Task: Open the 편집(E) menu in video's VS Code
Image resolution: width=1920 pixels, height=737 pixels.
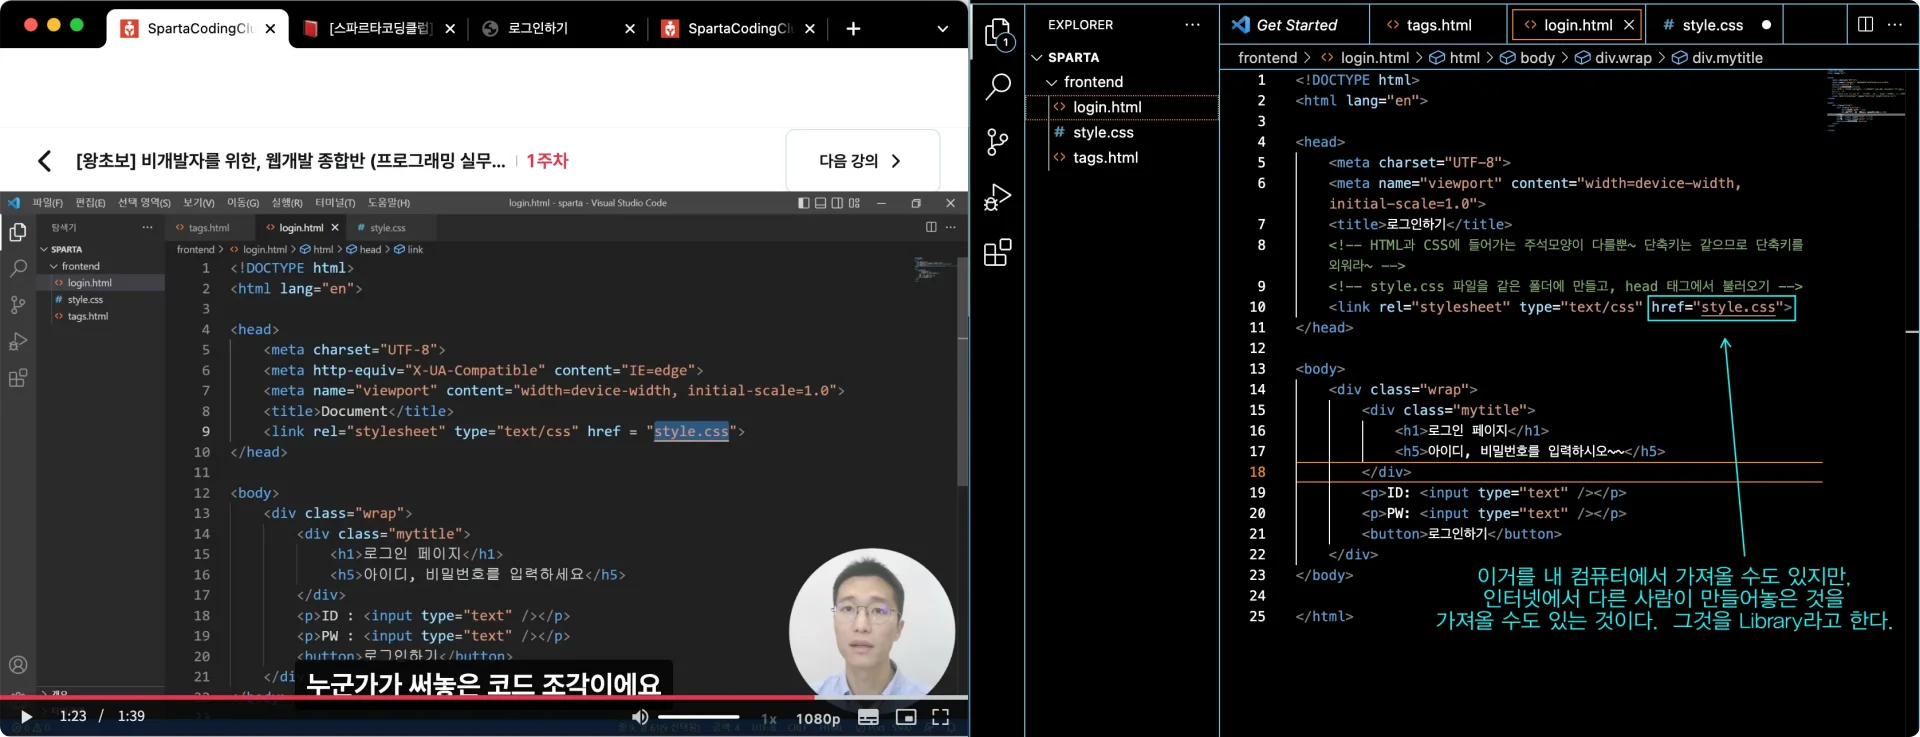Action: 90,203
